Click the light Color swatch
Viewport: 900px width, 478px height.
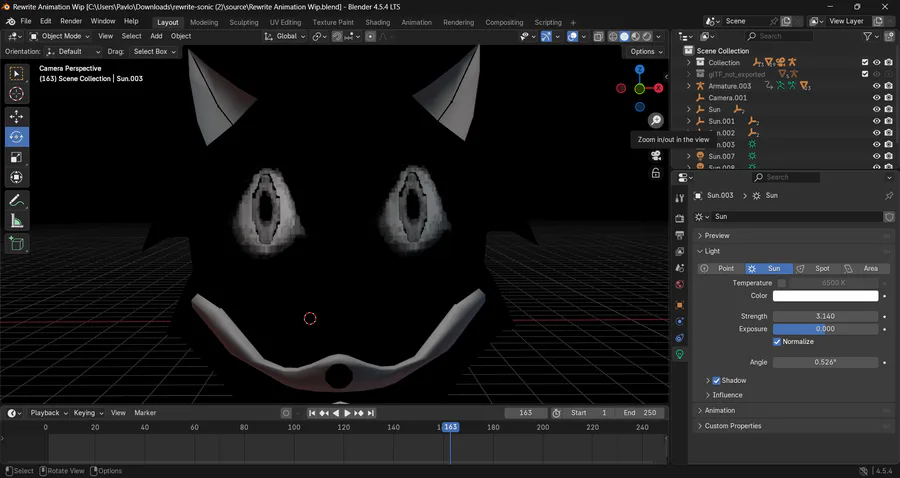(825, 296)
